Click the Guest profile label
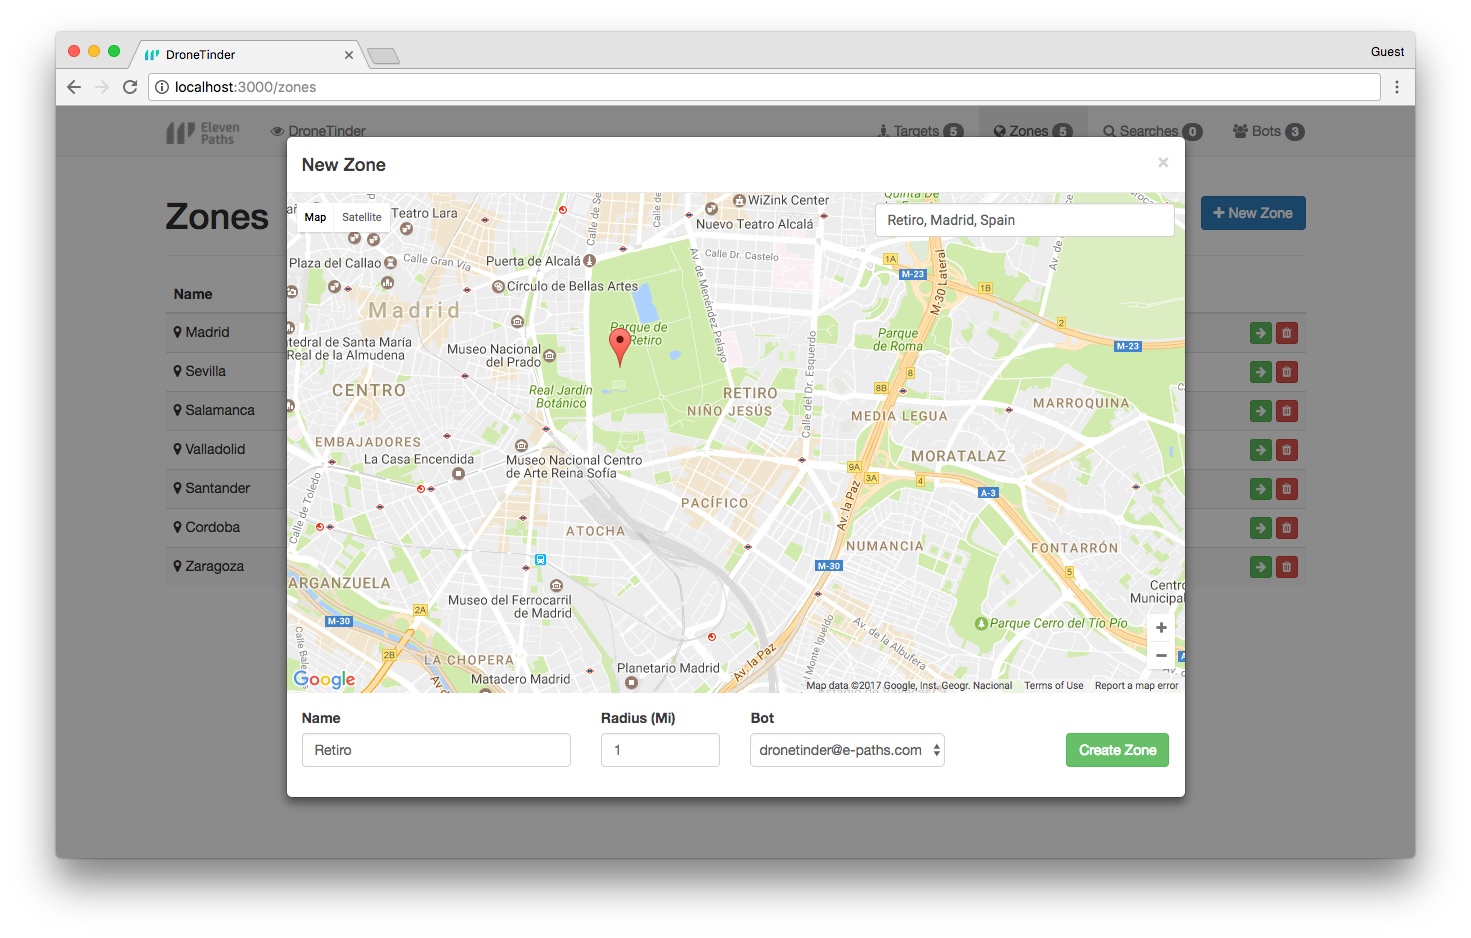 click(1387, 52)
